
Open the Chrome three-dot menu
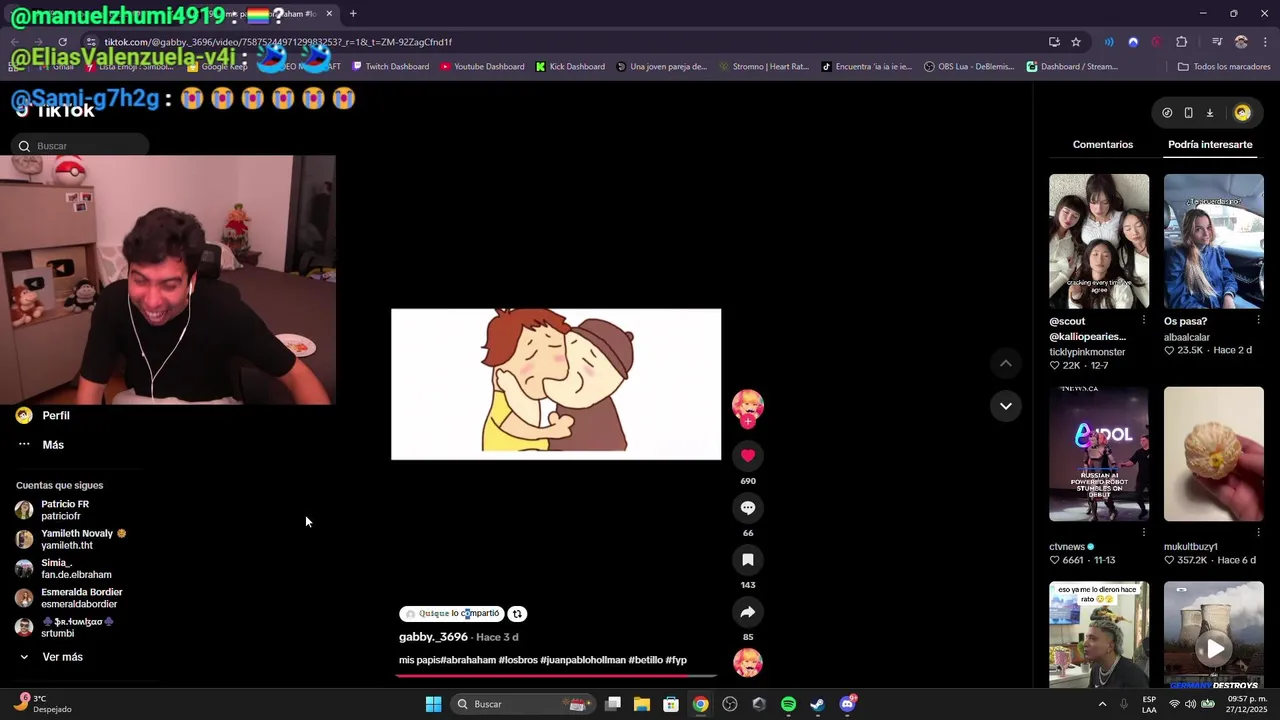click(x=1266, y=42)
